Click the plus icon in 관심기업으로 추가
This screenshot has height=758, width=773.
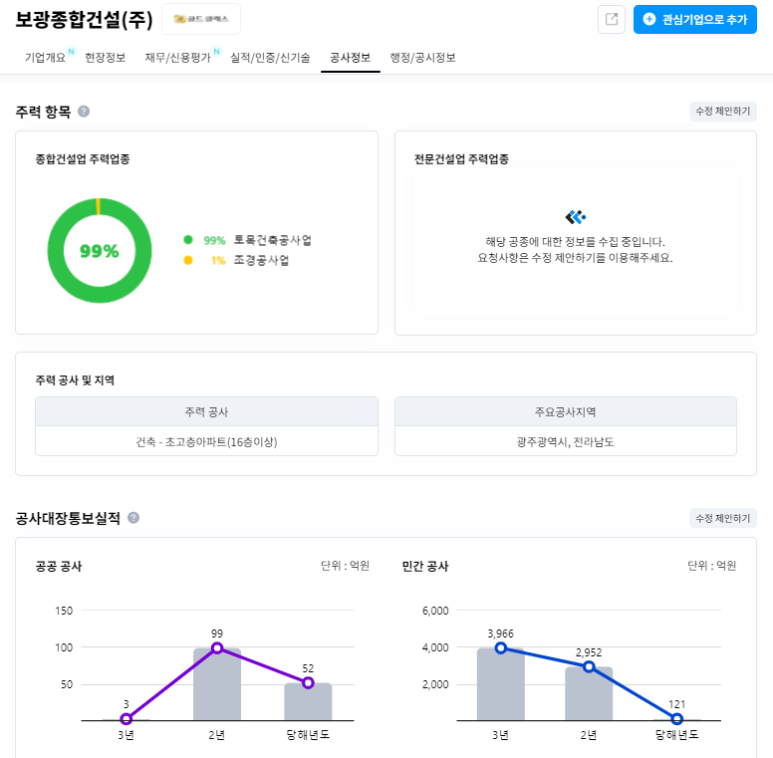tap(649, 19)
